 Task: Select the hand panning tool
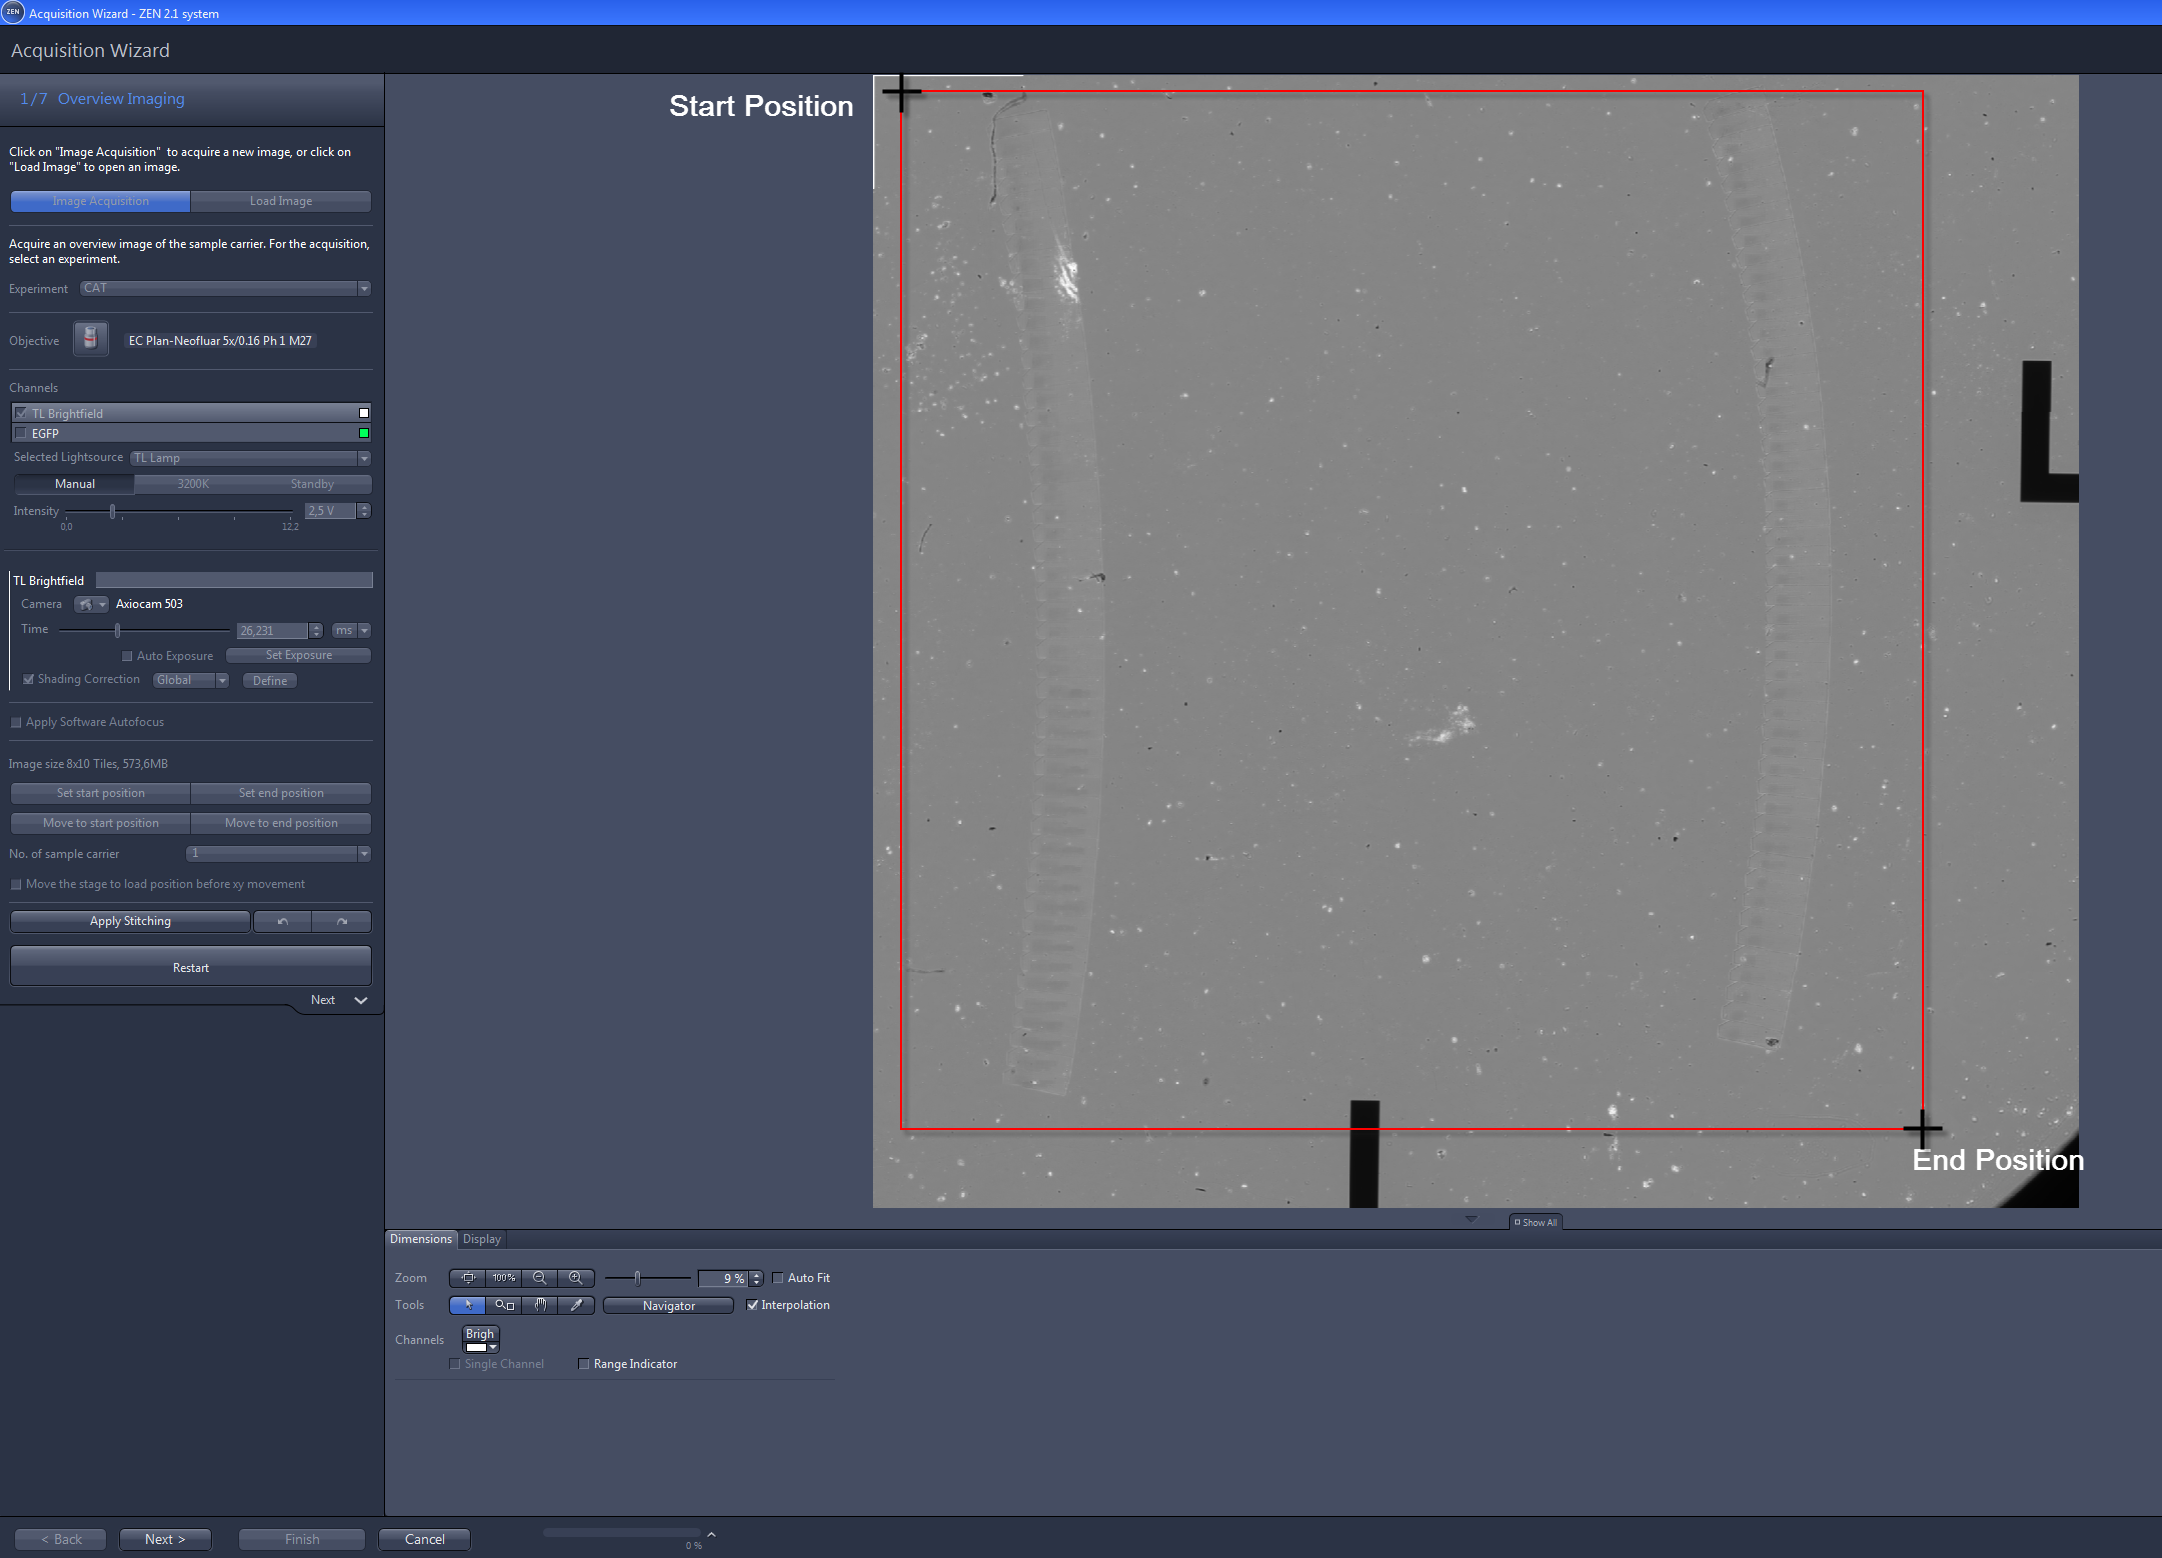point(539,1305)
